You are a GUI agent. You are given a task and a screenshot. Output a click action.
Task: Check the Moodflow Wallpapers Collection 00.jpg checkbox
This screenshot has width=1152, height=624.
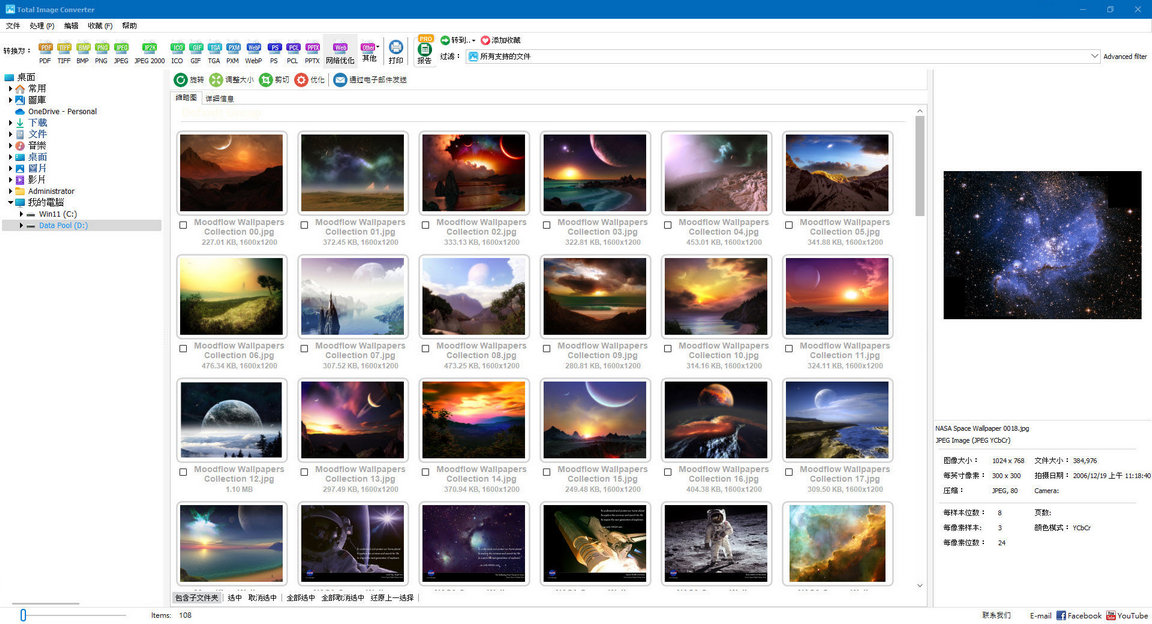tap(182, 224)
